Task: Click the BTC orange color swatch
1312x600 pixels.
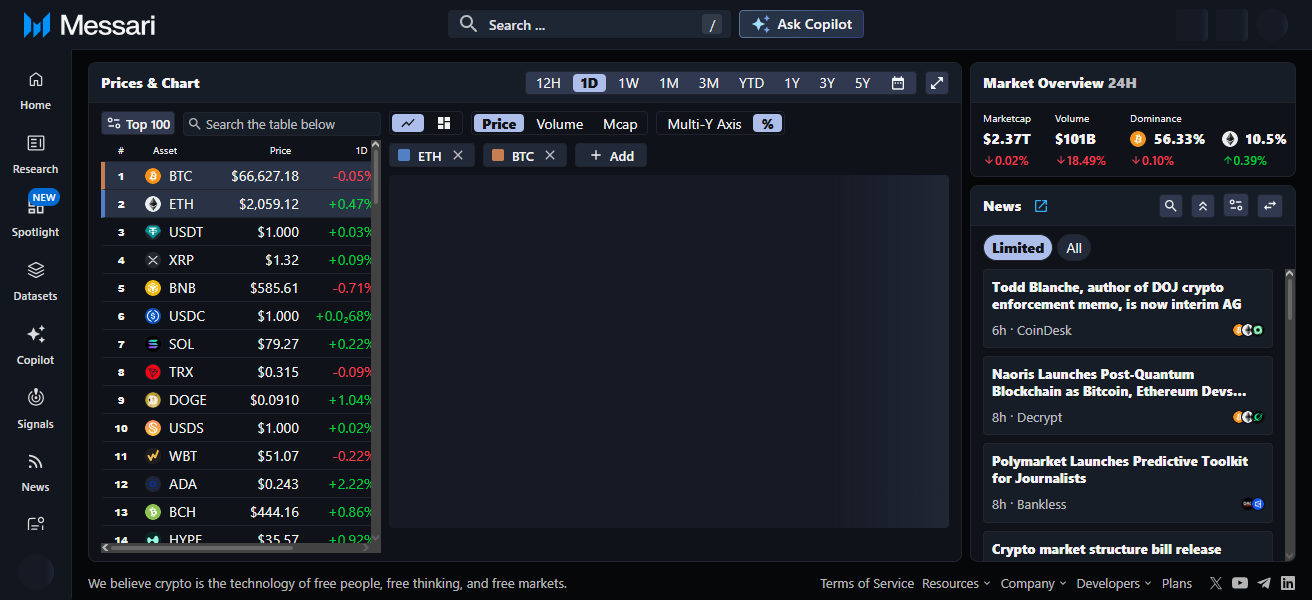Action: pyautogui.click(x=498, y=156)
